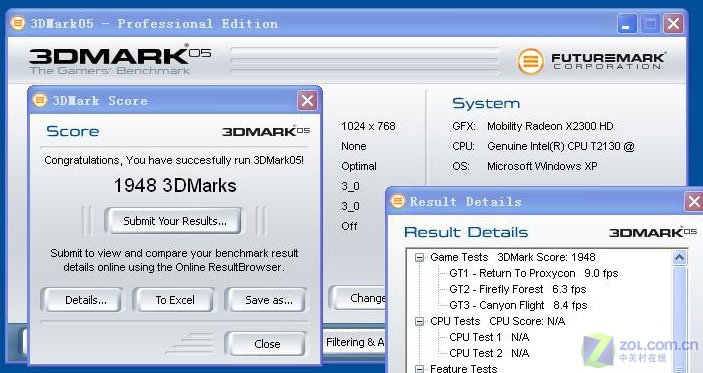This screenshot has width=703, height=373.
Task: Click the Result Details window title icon
Action: [398, 201]
